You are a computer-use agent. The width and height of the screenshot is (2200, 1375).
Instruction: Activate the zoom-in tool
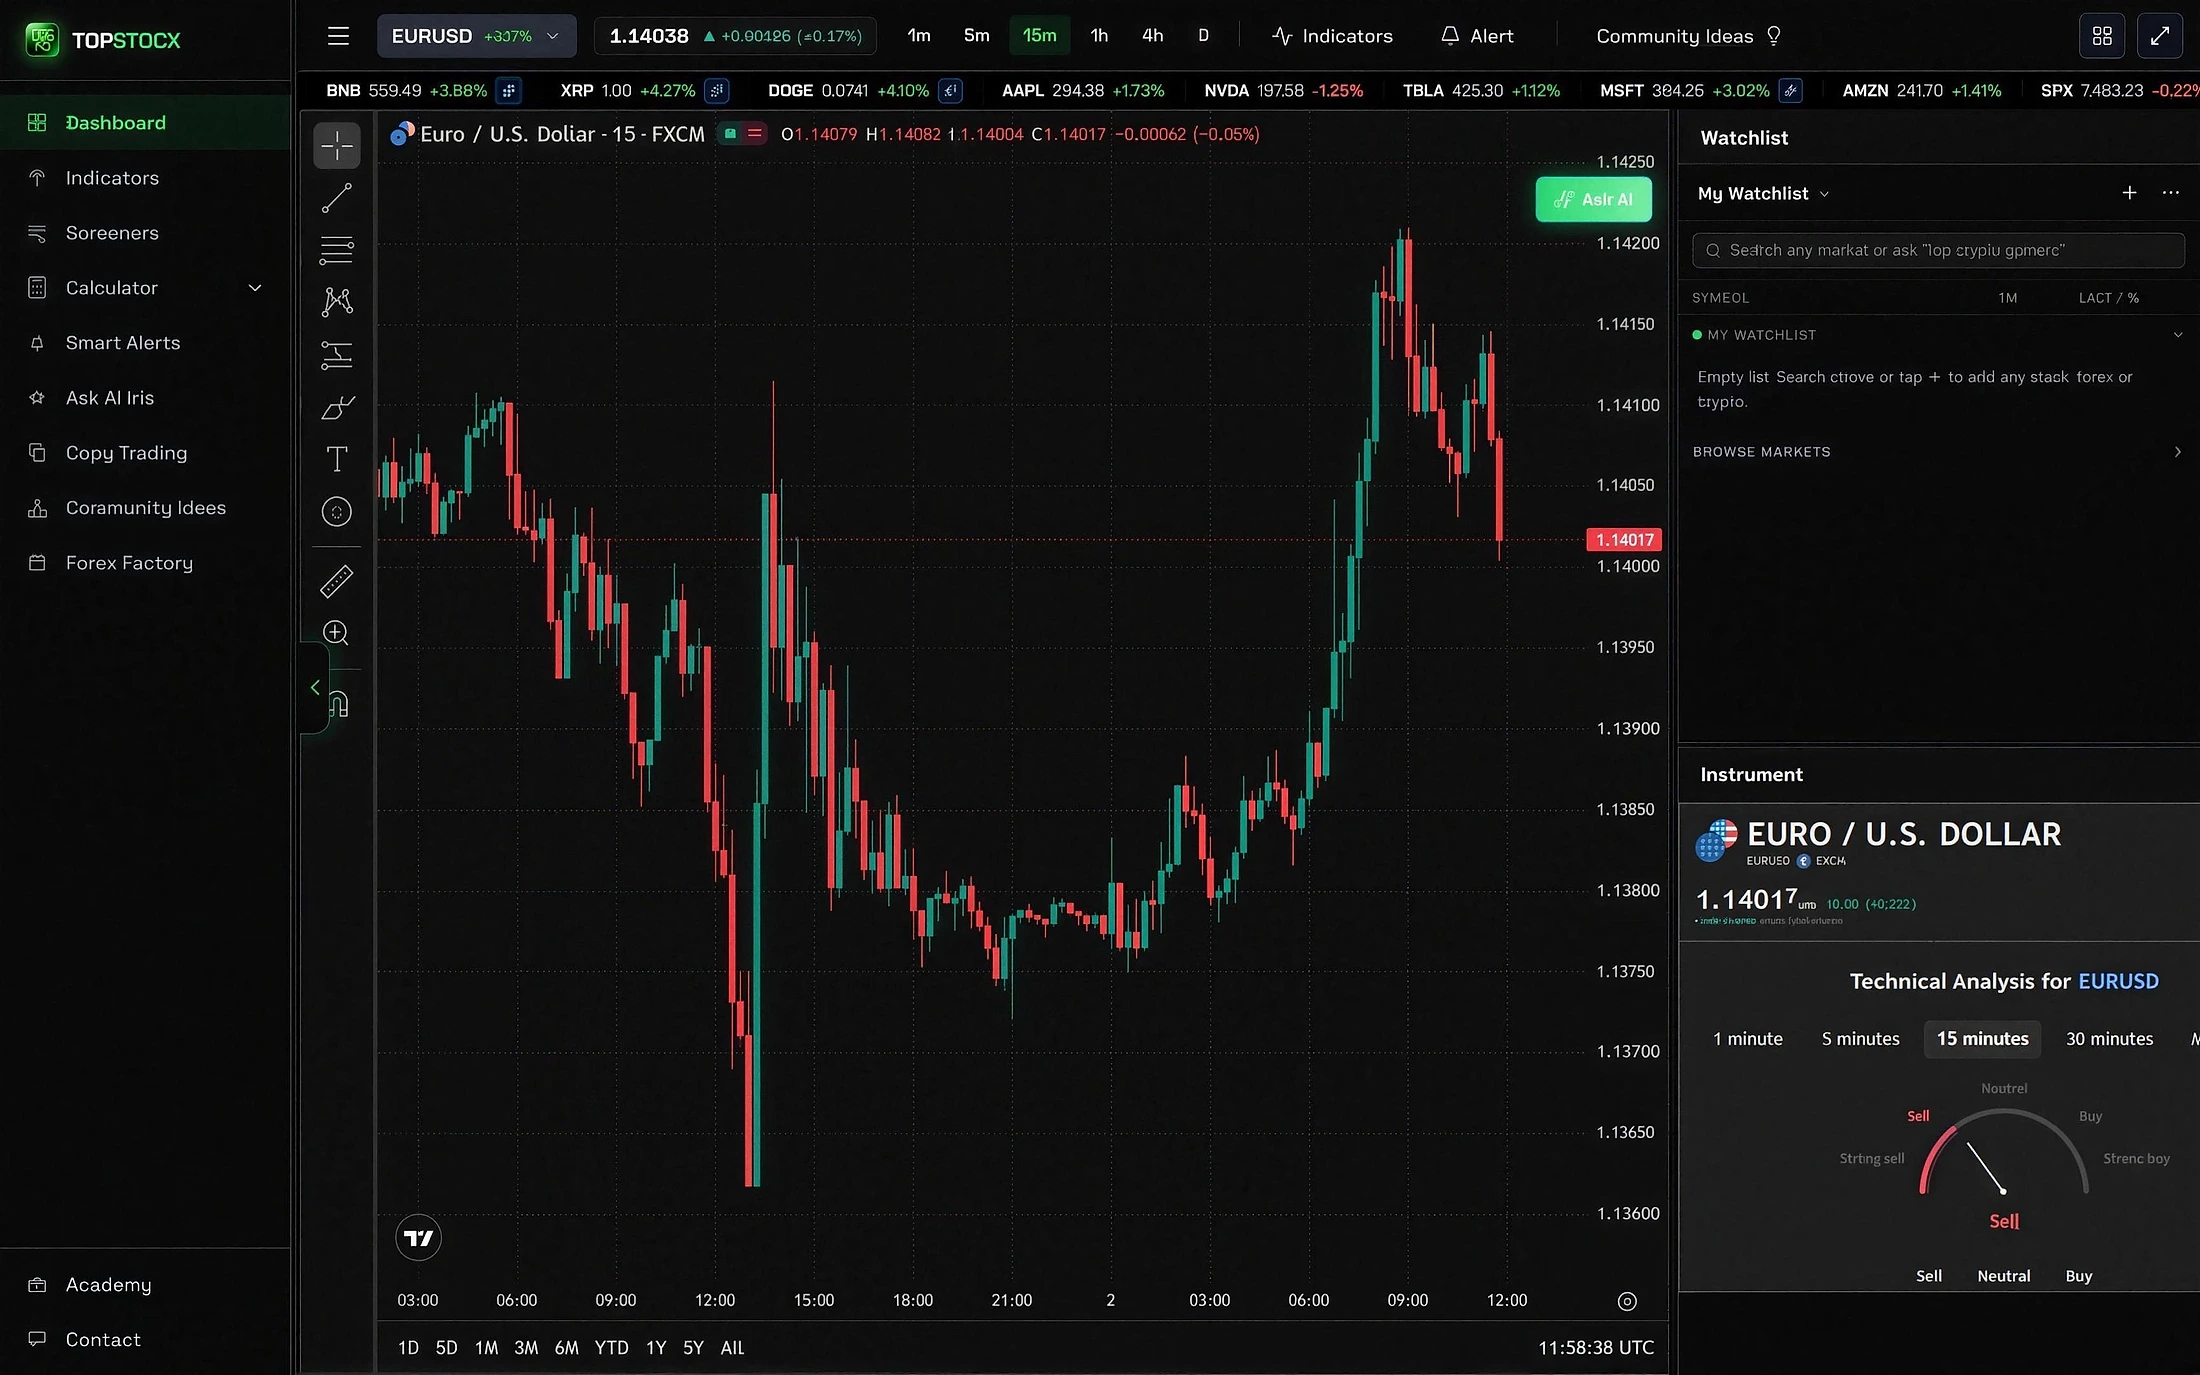tap(337, 633)
